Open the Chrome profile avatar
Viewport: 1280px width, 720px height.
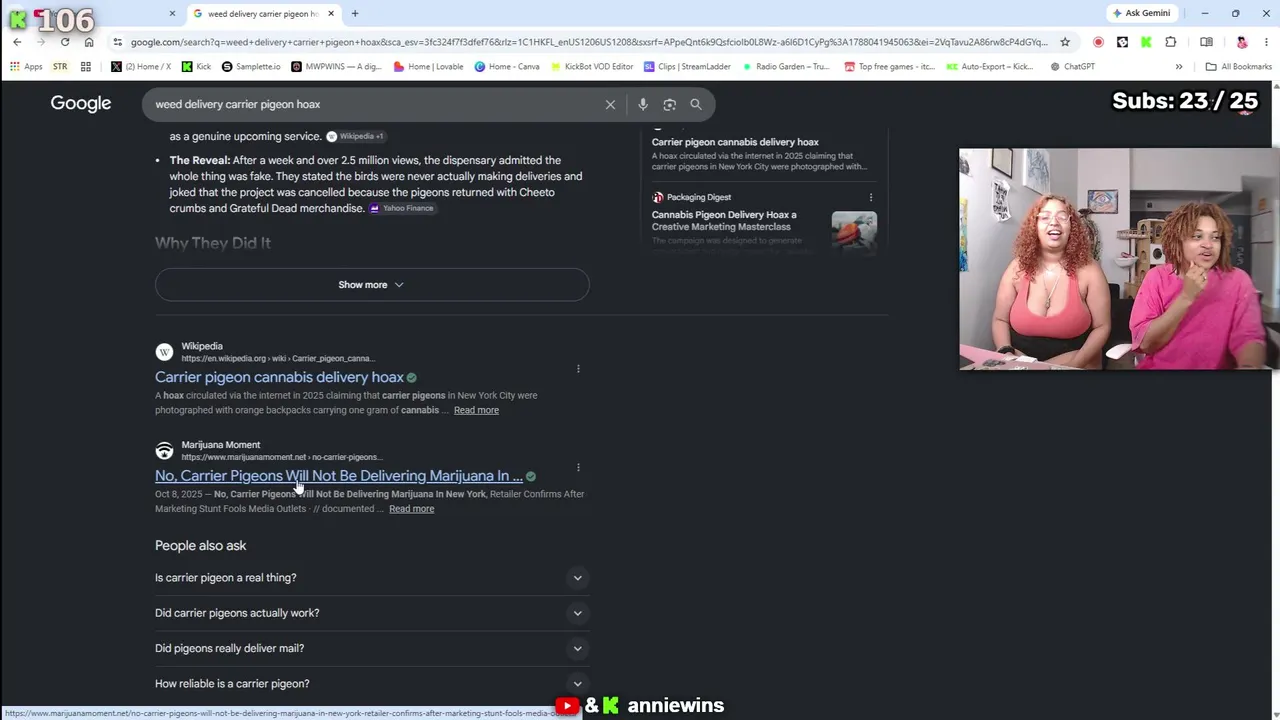pyautogui.click(x=1242, y=42)
